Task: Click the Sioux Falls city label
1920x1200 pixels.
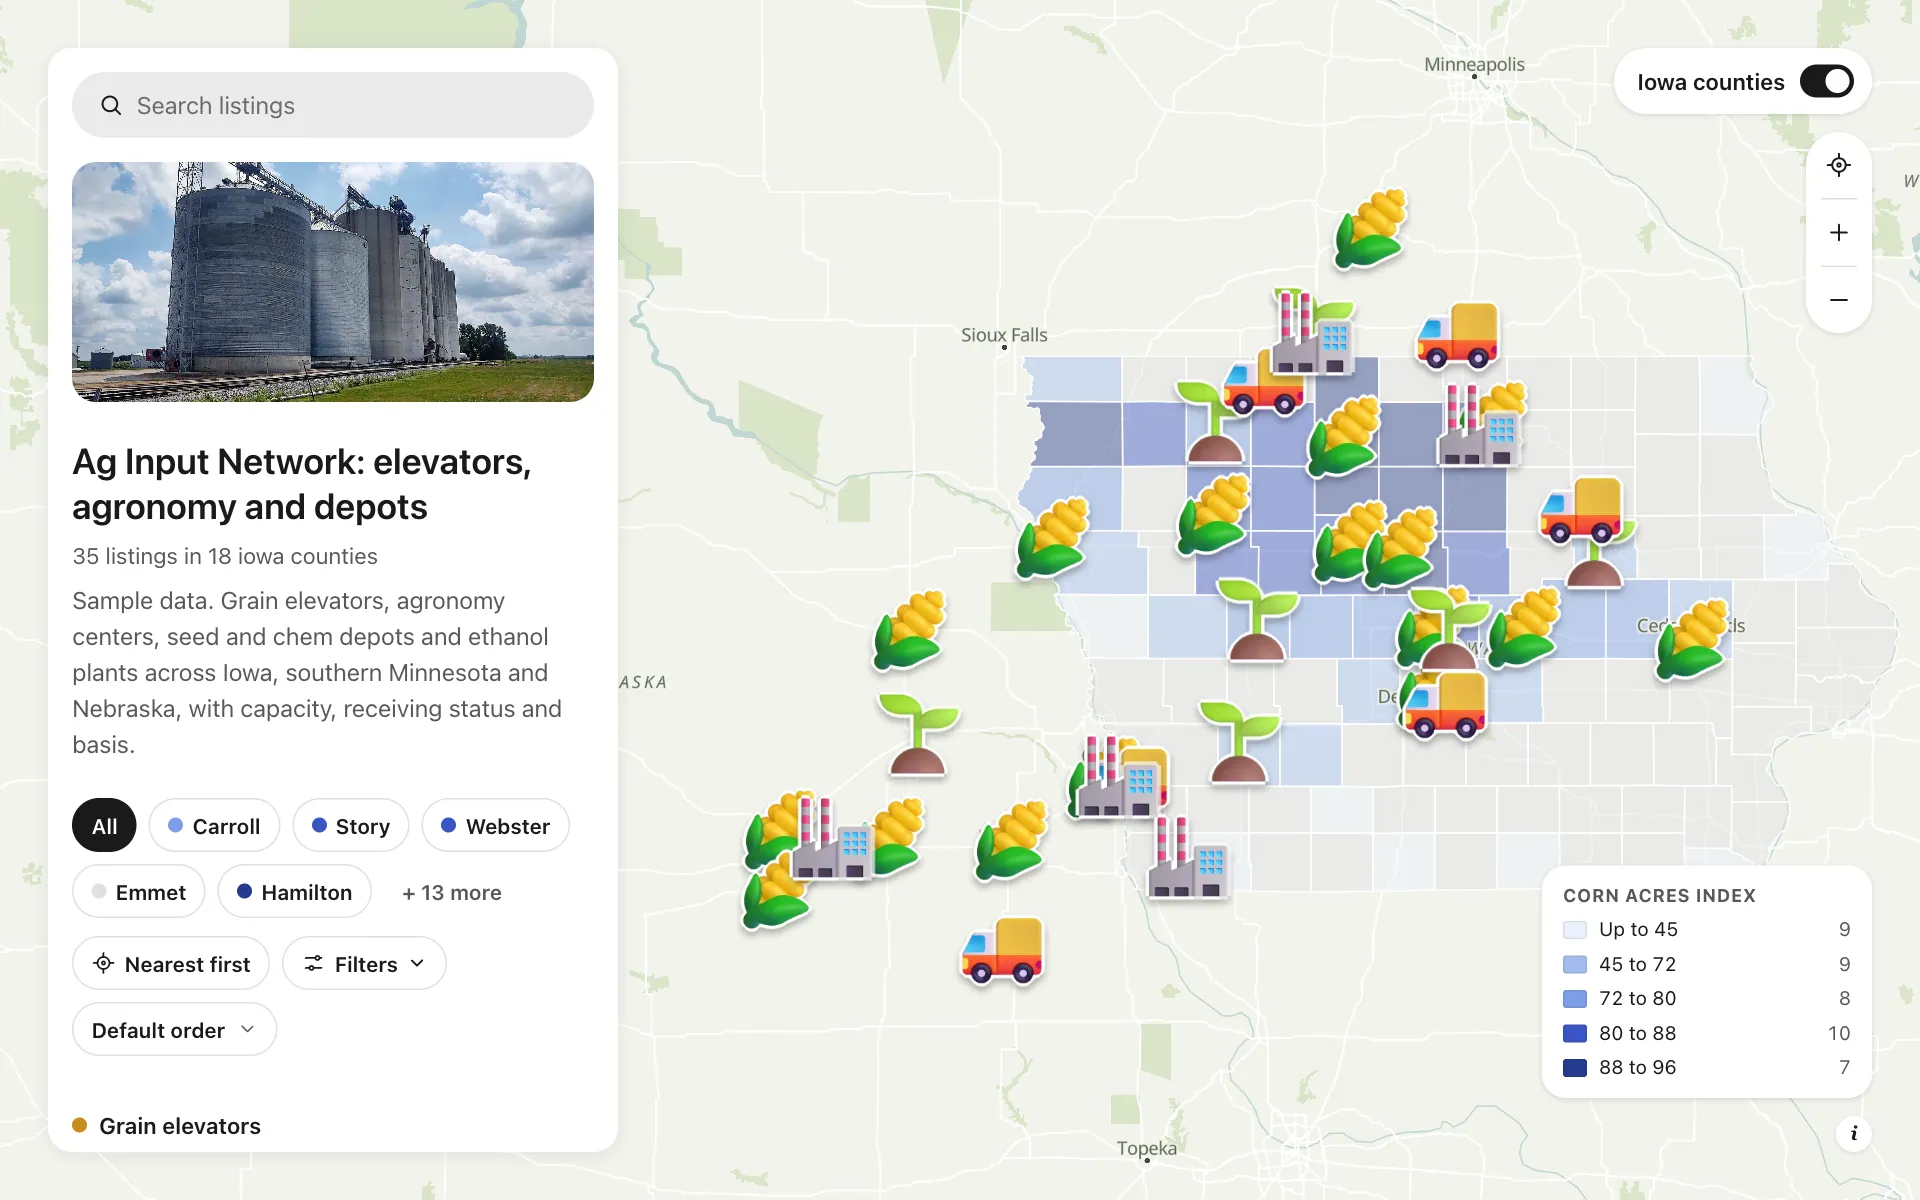Action: click(x=1004, y=335)
